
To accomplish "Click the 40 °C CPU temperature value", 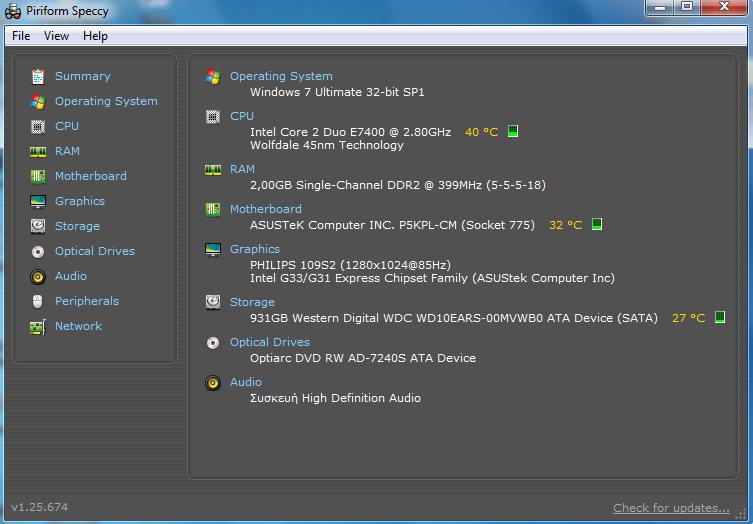I will click(482, 132).
